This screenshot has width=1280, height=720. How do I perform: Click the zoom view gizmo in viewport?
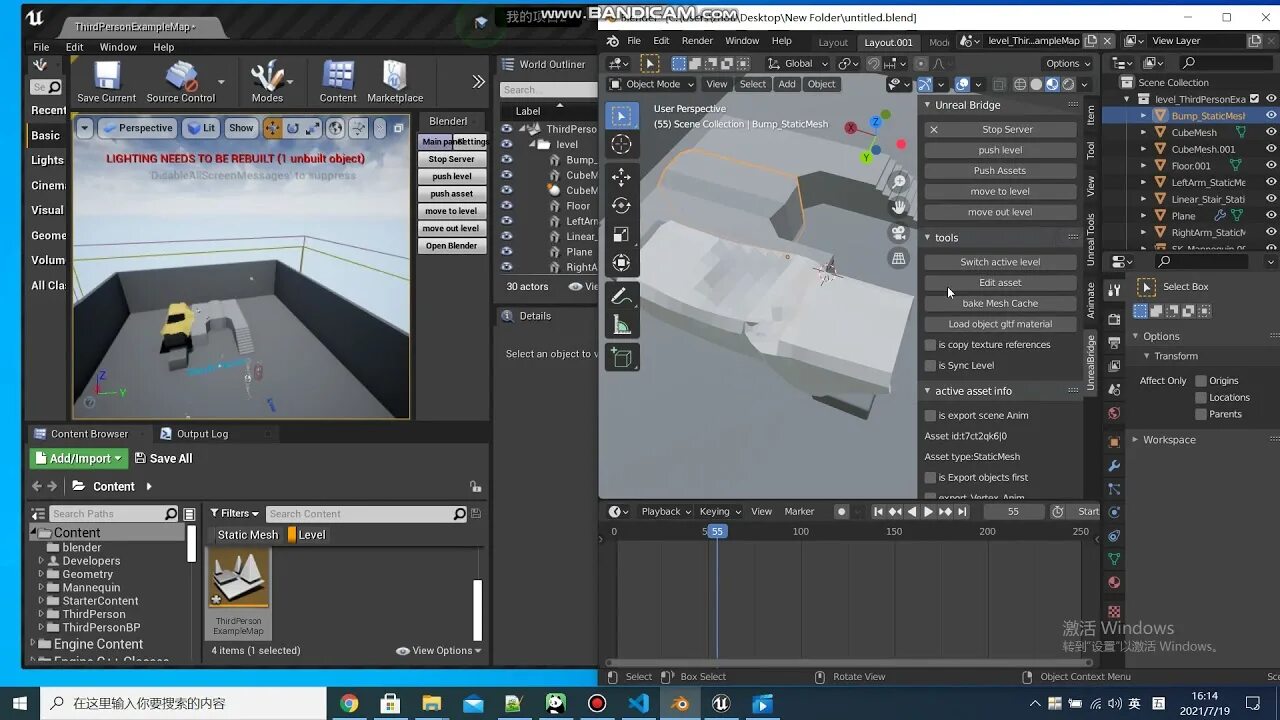point(899,181)
